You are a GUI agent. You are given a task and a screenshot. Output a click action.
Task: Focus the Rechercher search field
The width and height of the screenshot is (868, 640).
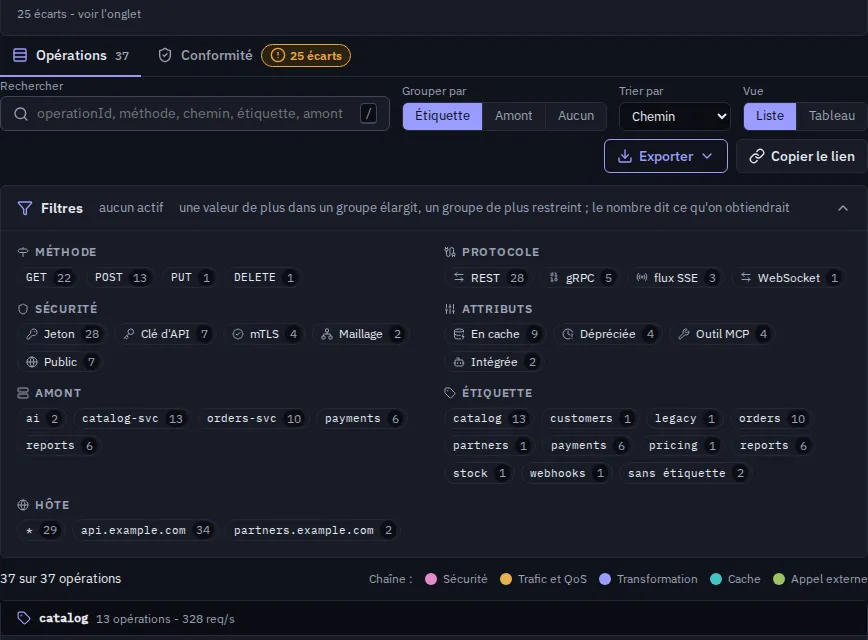coord(195,114)
